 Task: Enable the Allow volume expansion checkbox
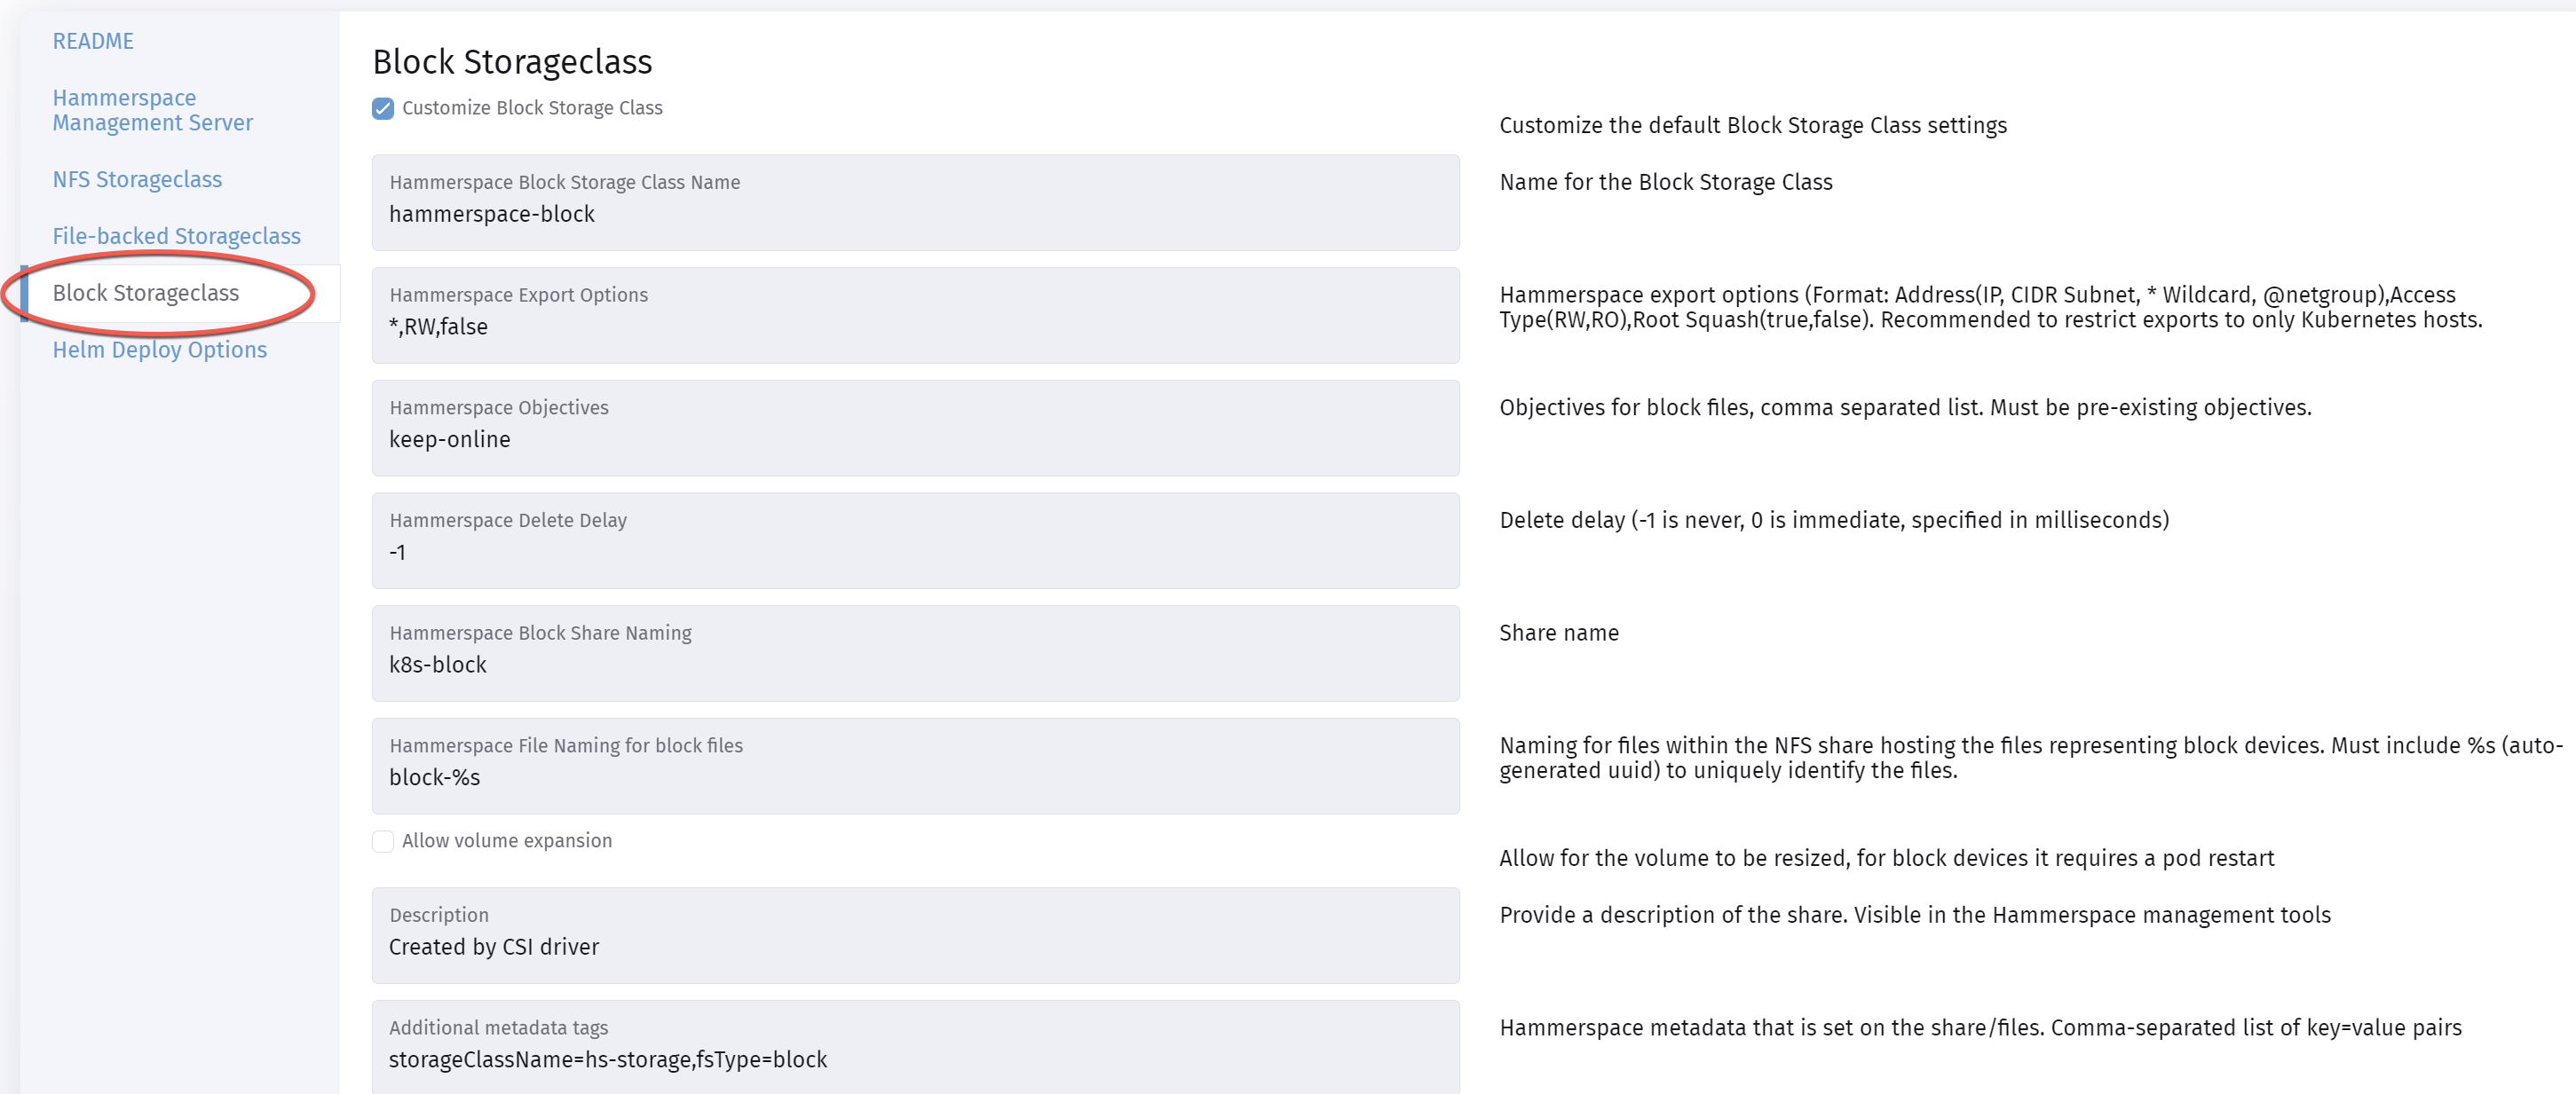[x=383, y=841]
